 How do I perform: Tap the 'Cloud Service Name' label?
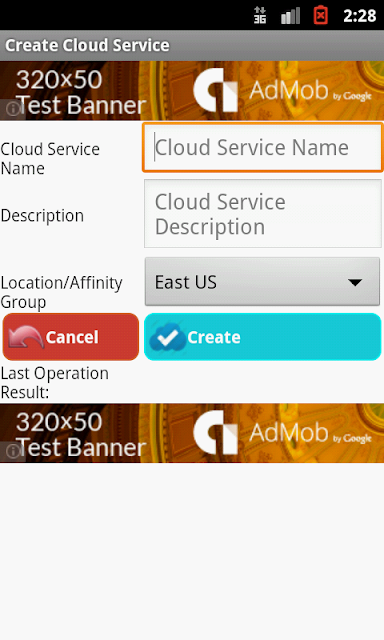pyautogui.click(x=50, y=159)
